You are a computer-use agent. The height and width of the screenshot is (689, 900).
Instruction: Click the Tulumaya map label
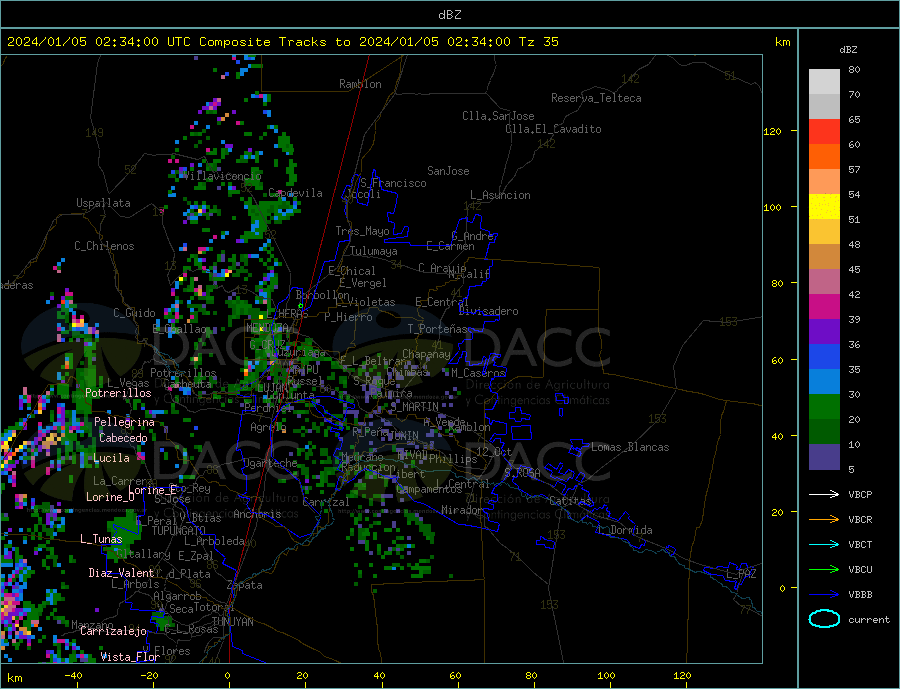pyautogui.click(x=373, y=251)
